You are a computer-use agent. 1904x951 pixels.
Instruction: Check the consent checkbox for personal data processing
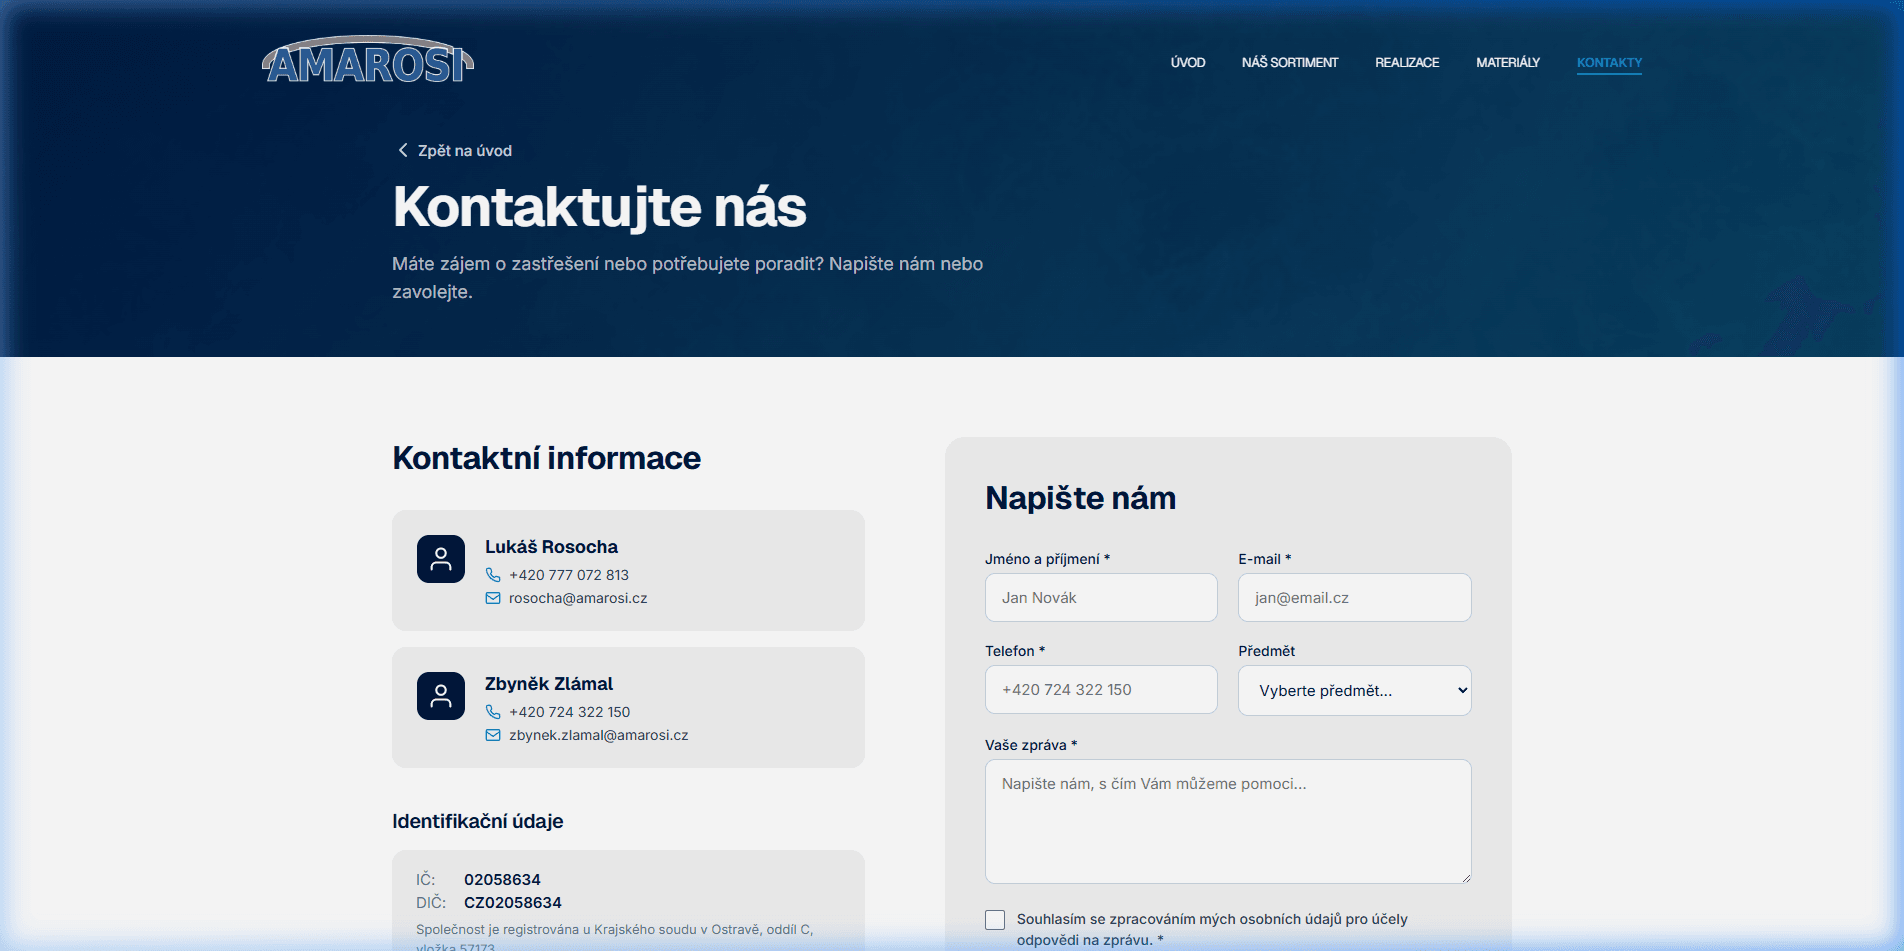click(x=994, y=919)
